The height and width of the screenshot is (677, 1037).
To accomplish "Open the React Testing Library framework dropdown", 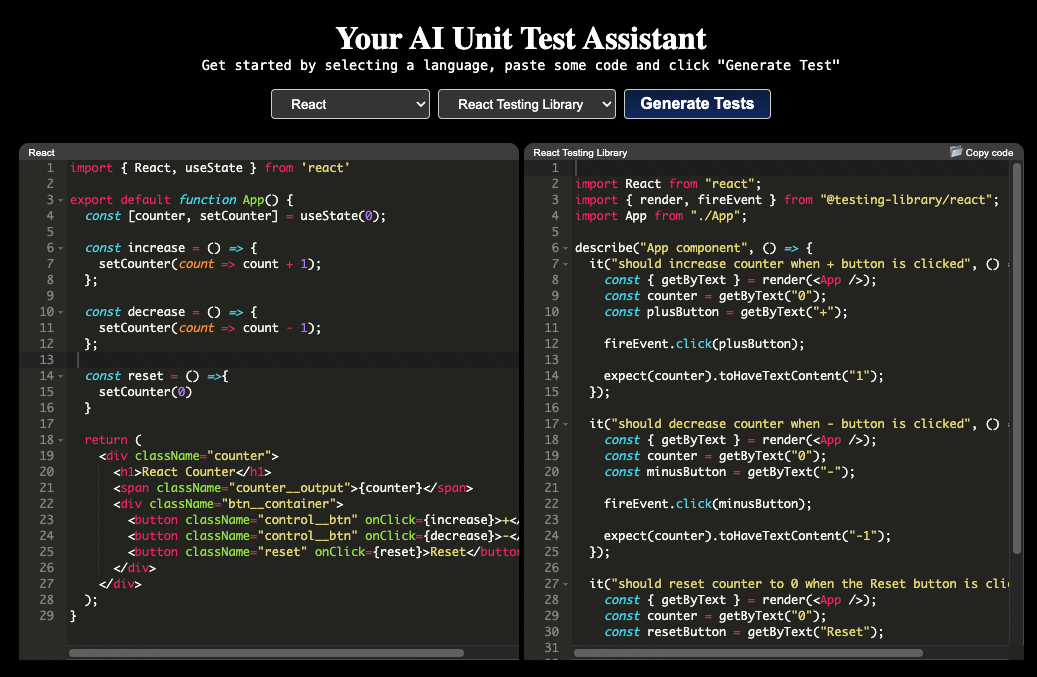I will click(x=526, y=104).
